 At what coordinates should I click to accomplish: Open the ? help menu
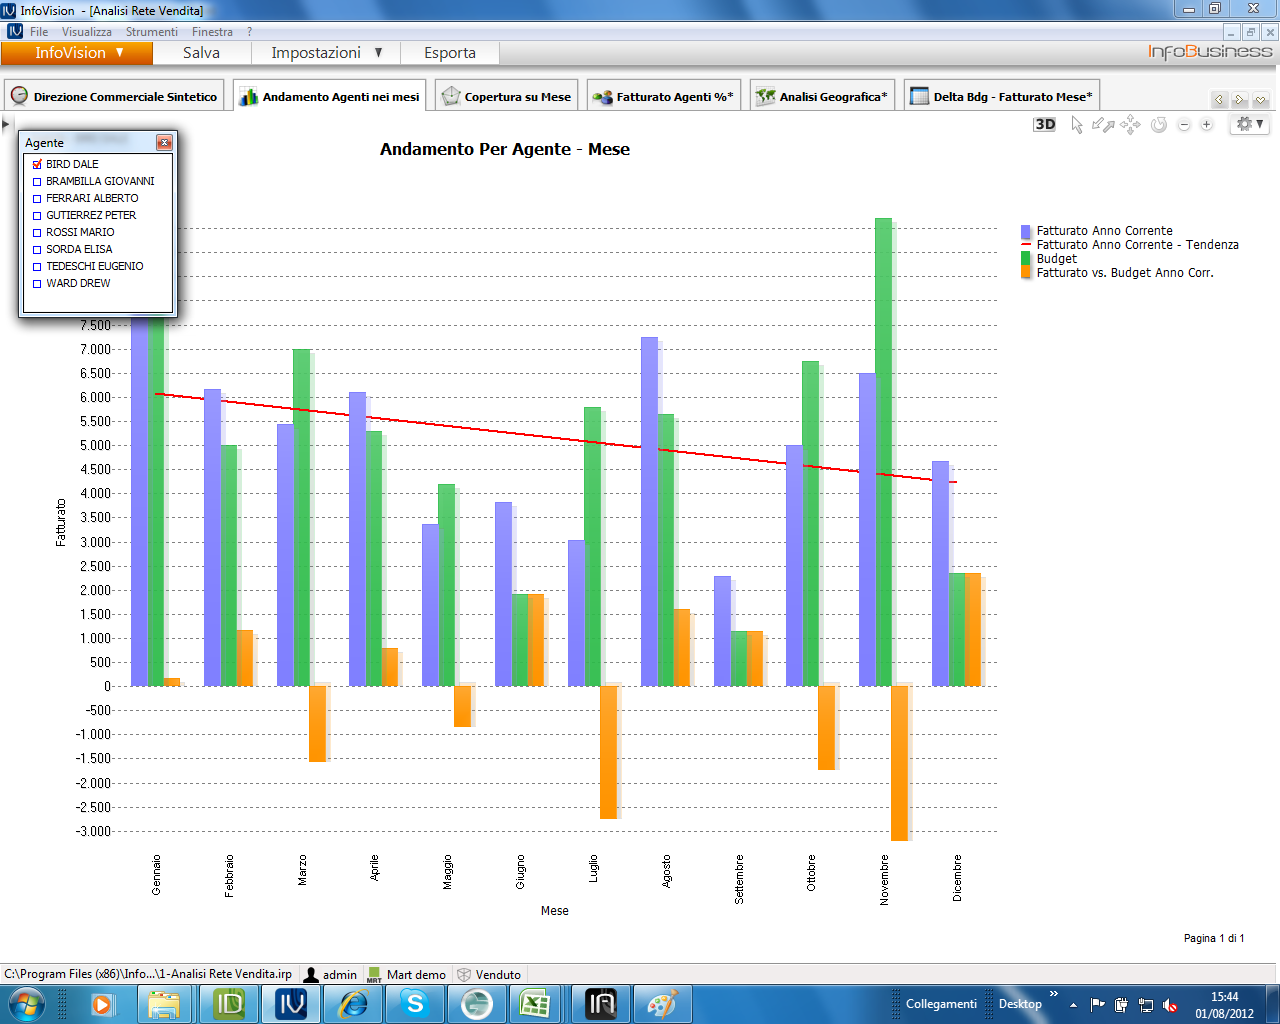point(250,32)
